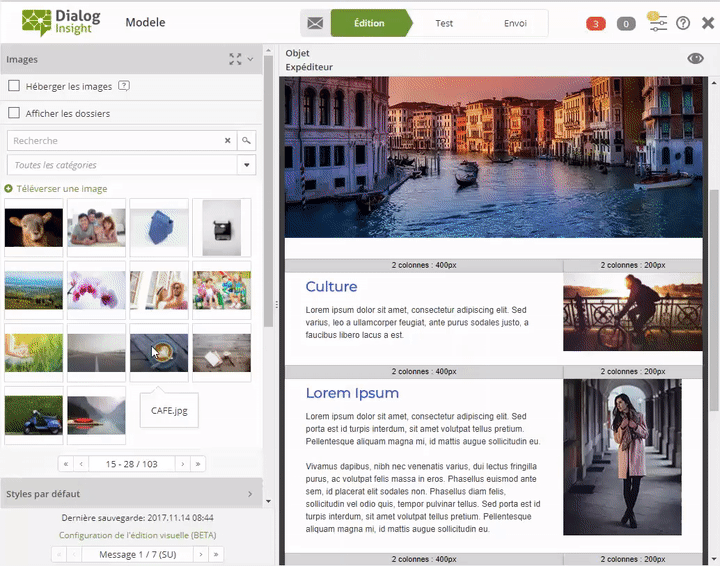Screen dimensions: 720x566
Task: Click the cyclist at sunset image
Action: click(633, 312)
